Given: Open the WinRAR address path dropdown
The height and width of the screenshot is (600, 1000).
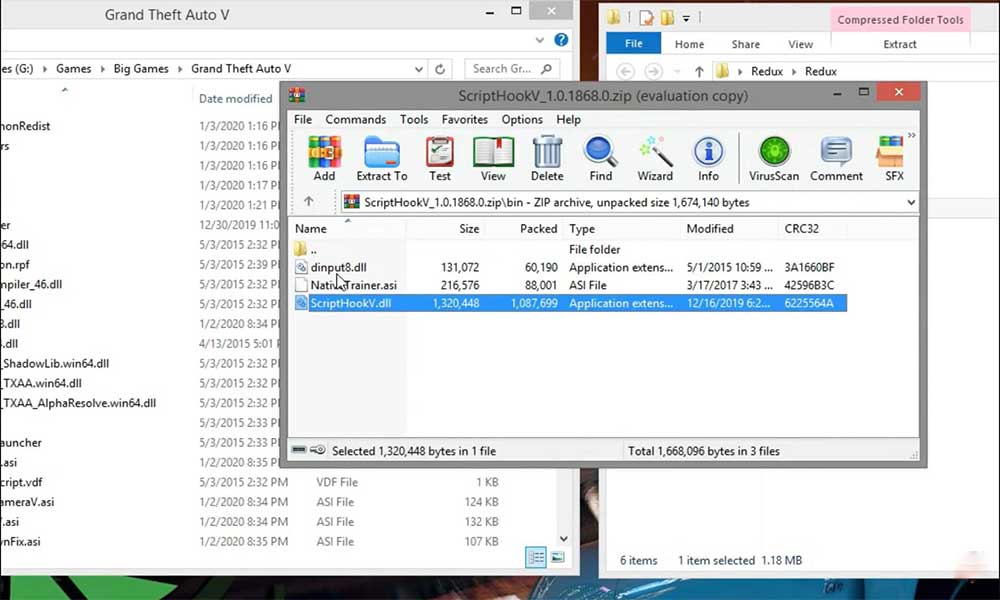Looking at the screenshot, I should point(911,202).
